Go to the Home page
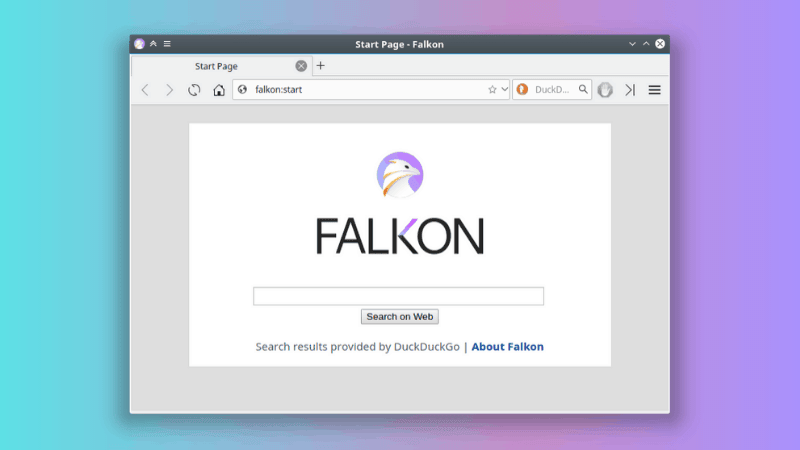This screenshot has height=450, width=800. coord(219,90)
